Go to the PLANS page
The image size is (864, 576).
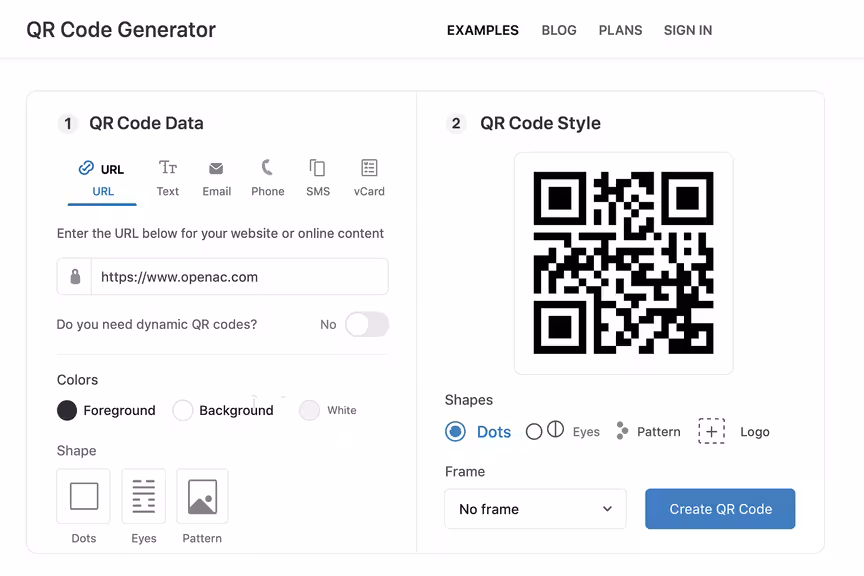point(620,30)
